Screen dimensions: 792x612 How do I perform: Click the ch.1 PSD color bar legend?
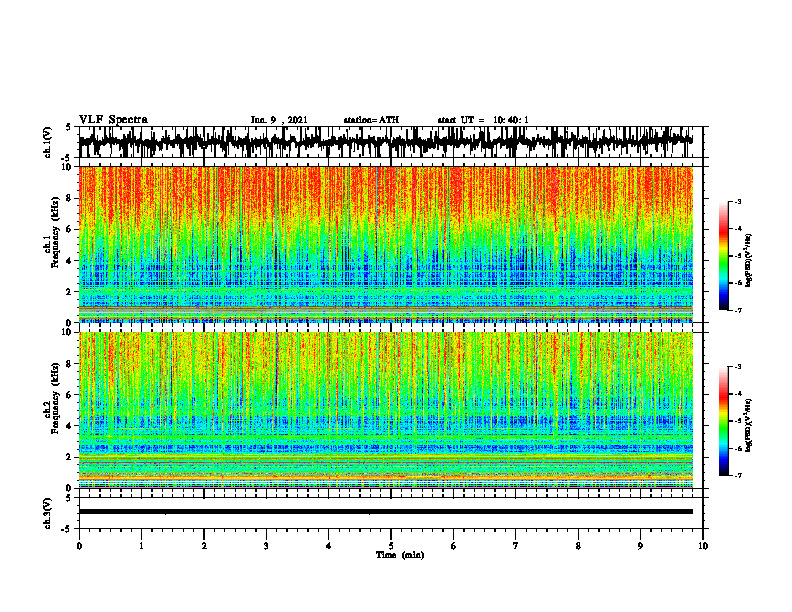pos(723,255)
